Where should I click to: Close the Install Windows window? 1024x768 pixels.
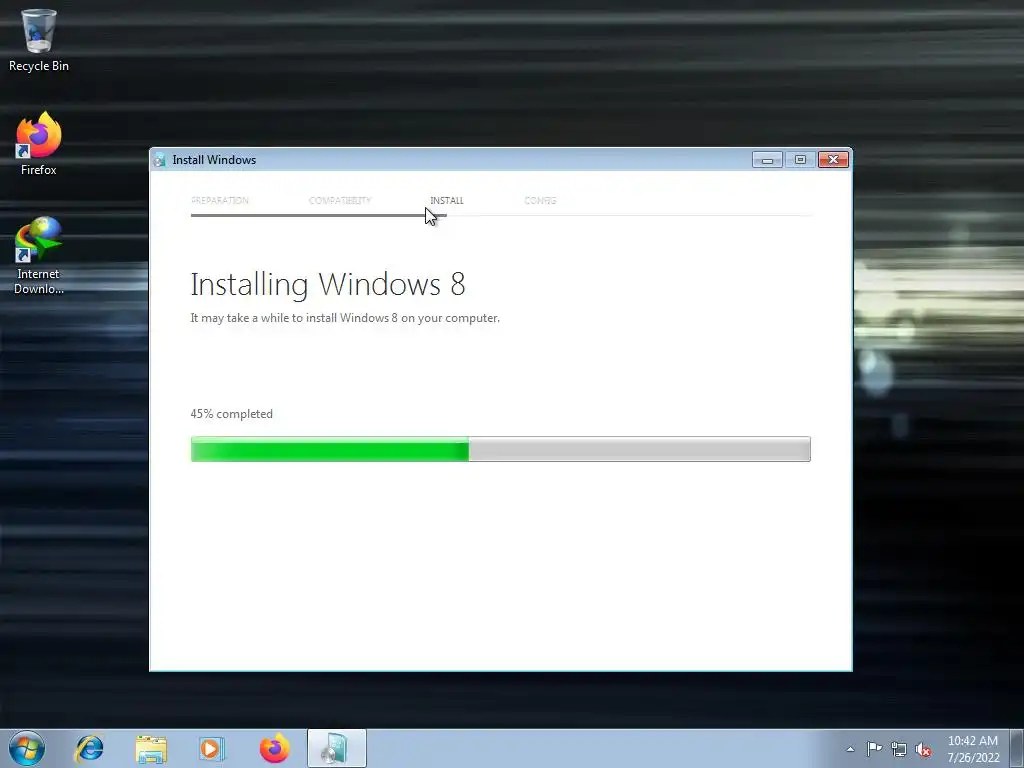[x=833, y=159]
